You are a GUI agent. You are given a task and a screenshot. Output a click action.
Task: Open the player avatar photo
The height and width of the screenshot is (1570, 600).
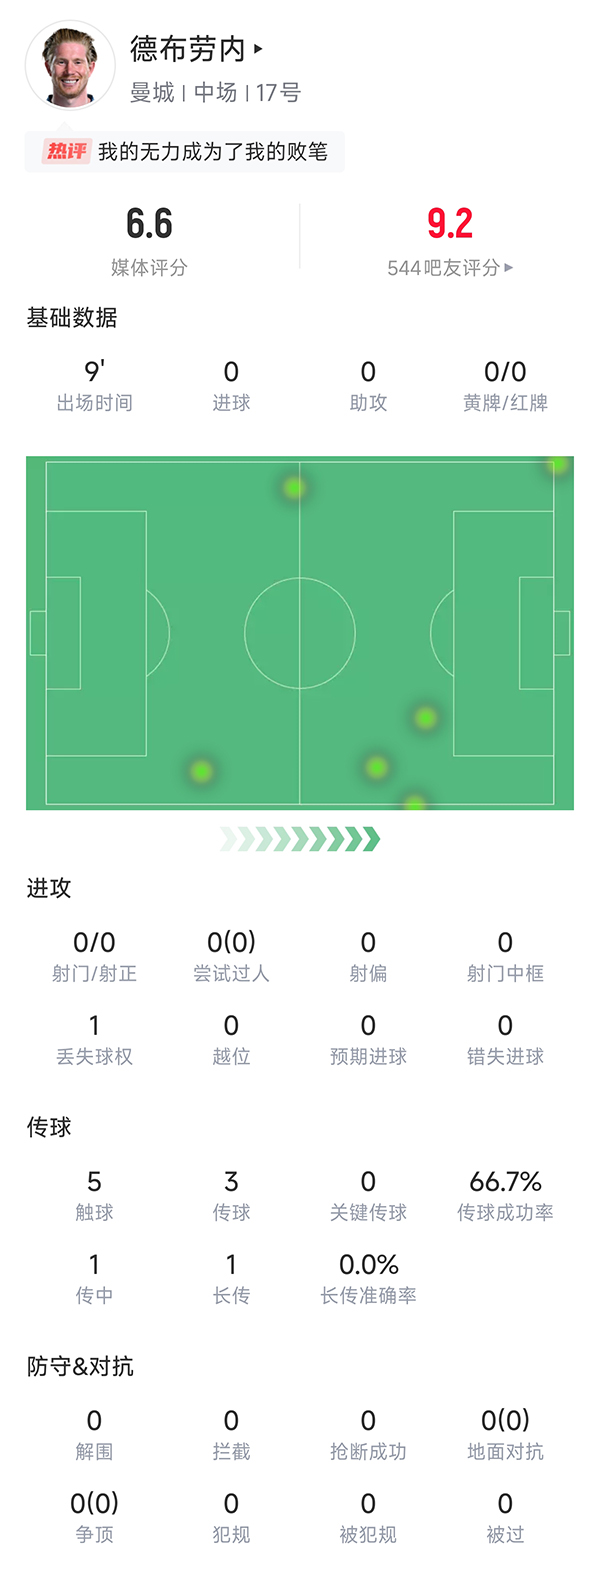tap(70, 66)
